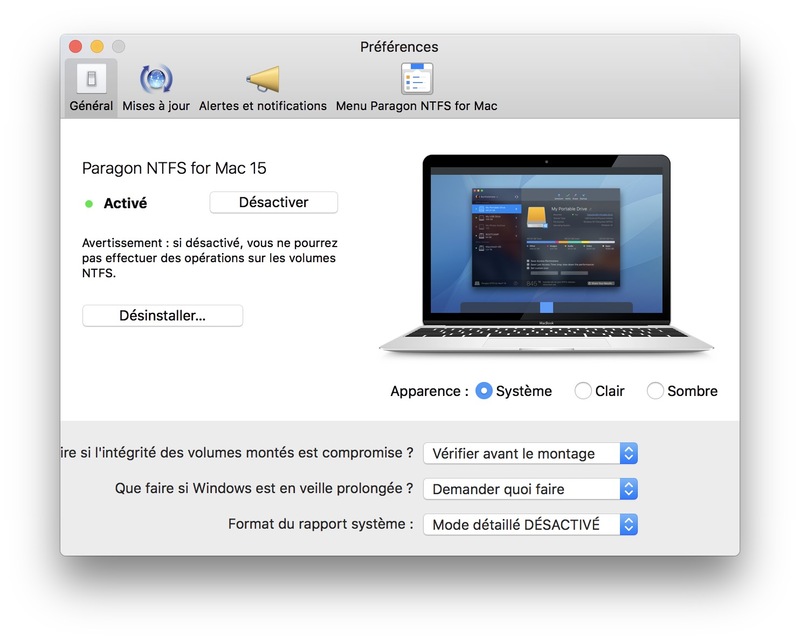Click the Activé status text
The image size is (800, 642).
click(125, 203)
